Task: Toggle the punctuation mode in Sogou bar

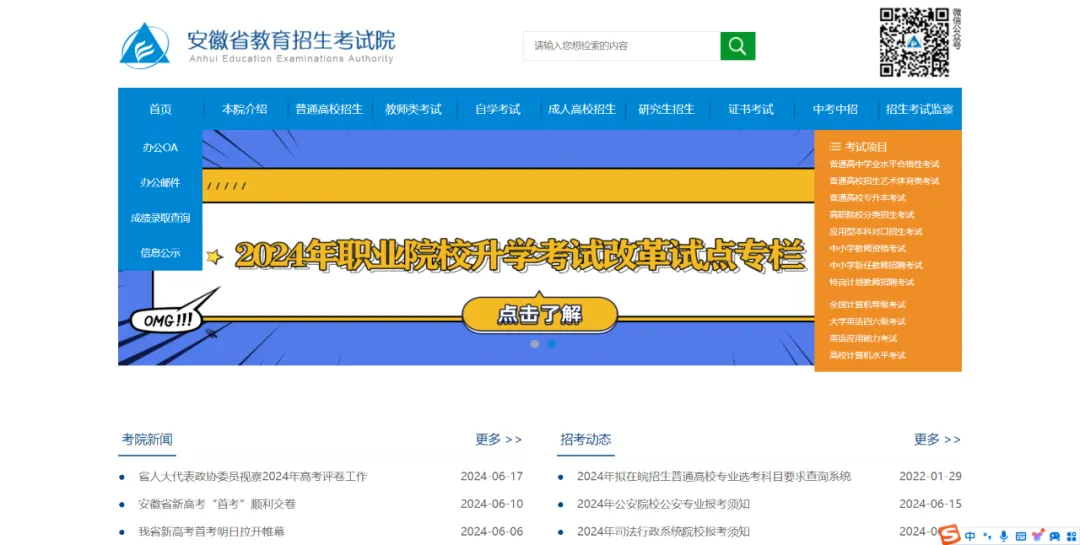Action: point(987,536)
